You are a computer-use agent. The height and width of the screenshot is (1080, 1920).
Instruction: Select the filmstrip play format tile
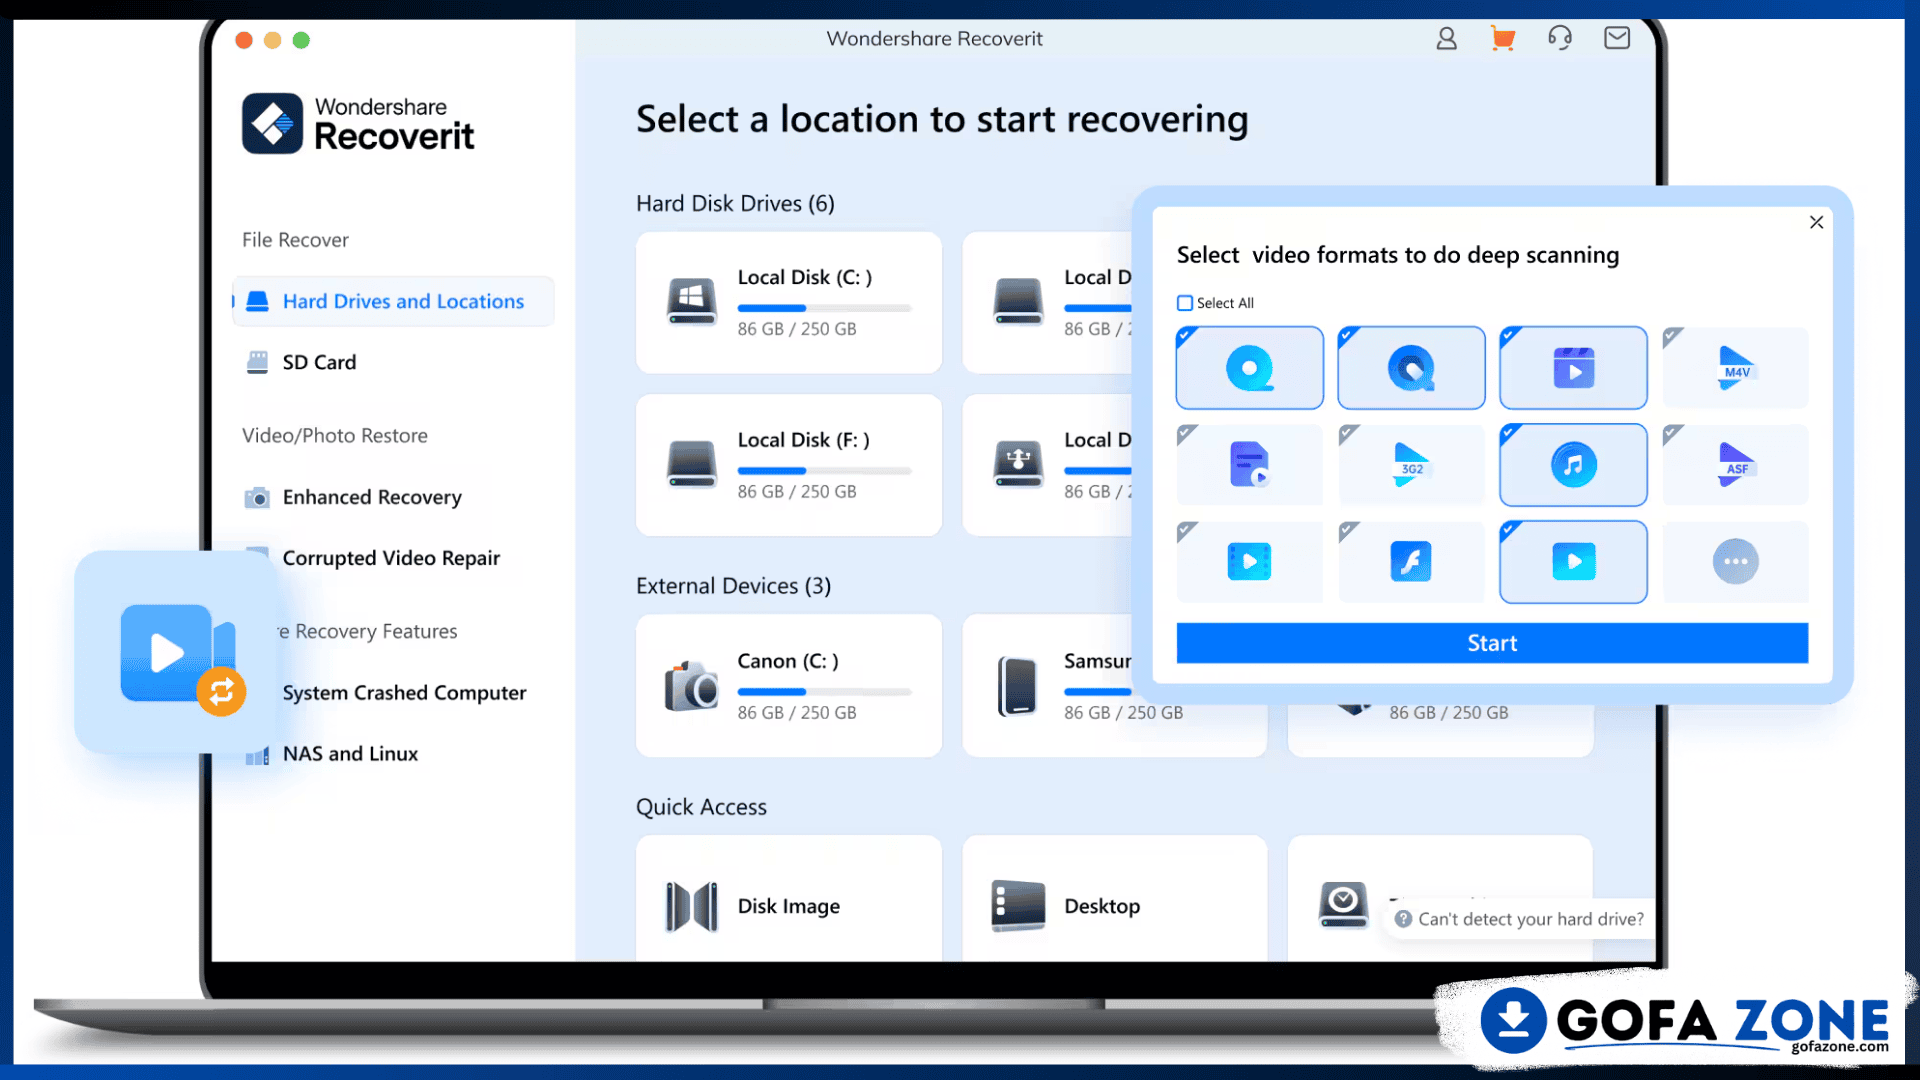pyautogui.click(x=1250, y=561)
